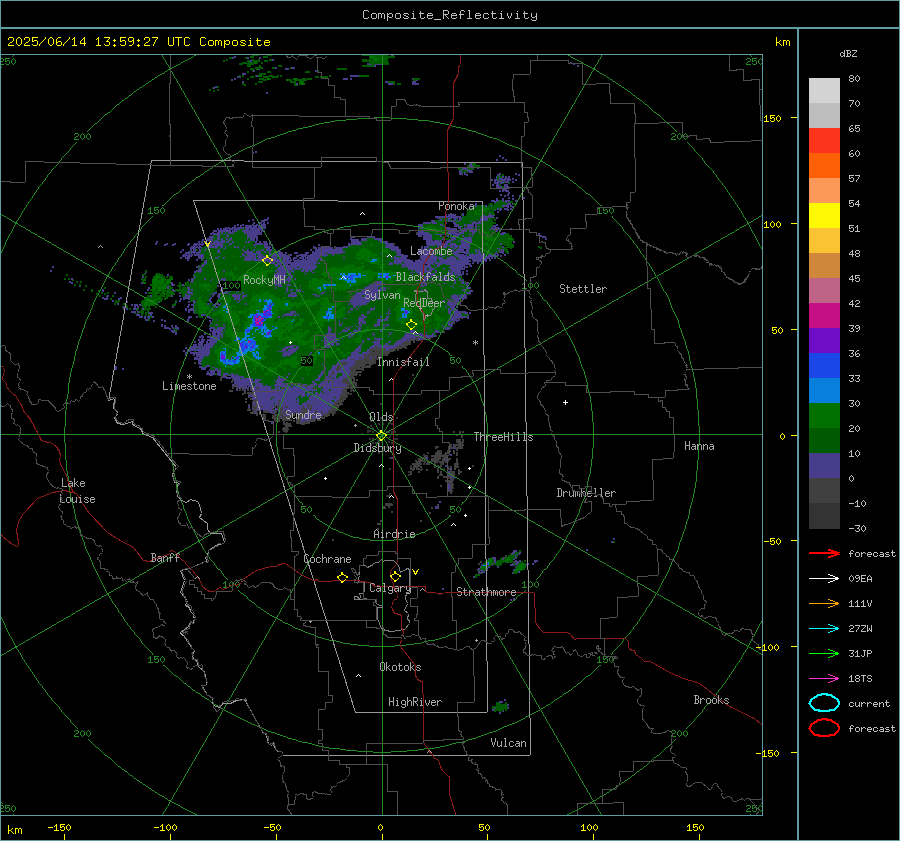
Task: Click the Airdrie label
Action: [x=394, y=534]
